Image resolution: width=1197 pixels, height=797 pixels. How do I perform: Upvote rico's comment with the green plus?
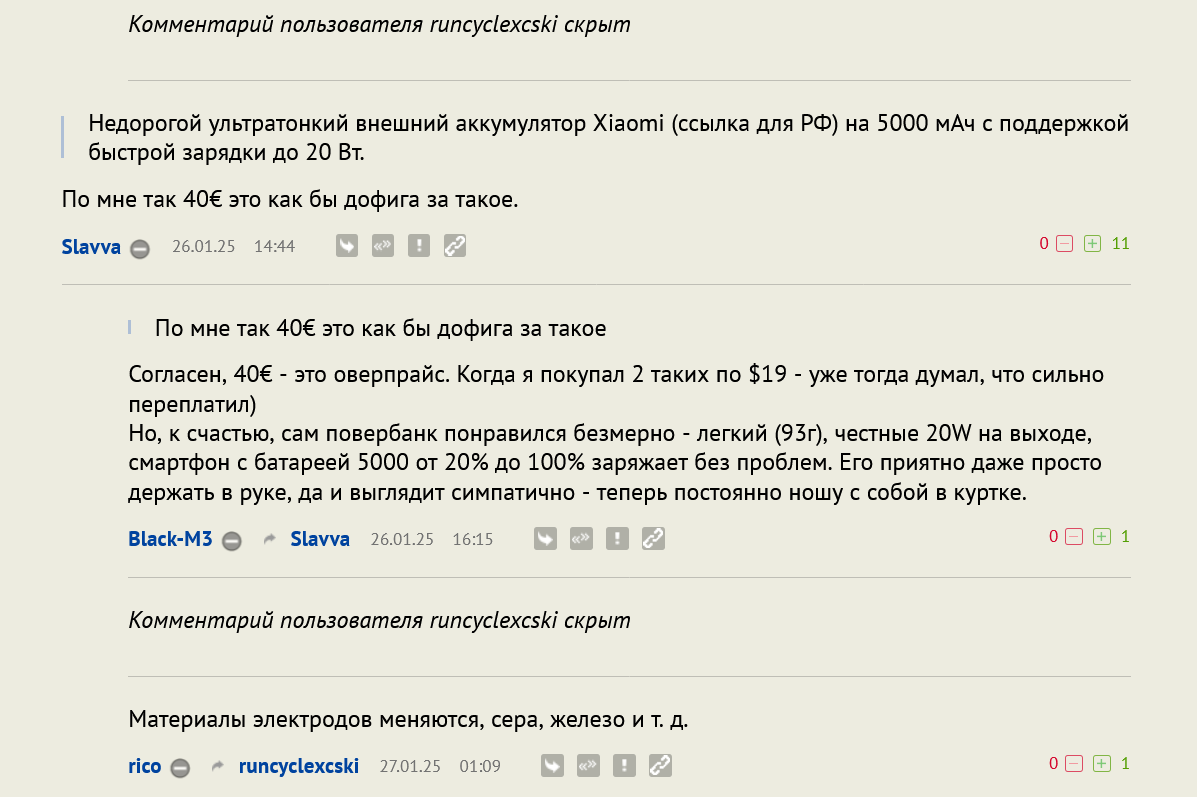click(1102, 764)
